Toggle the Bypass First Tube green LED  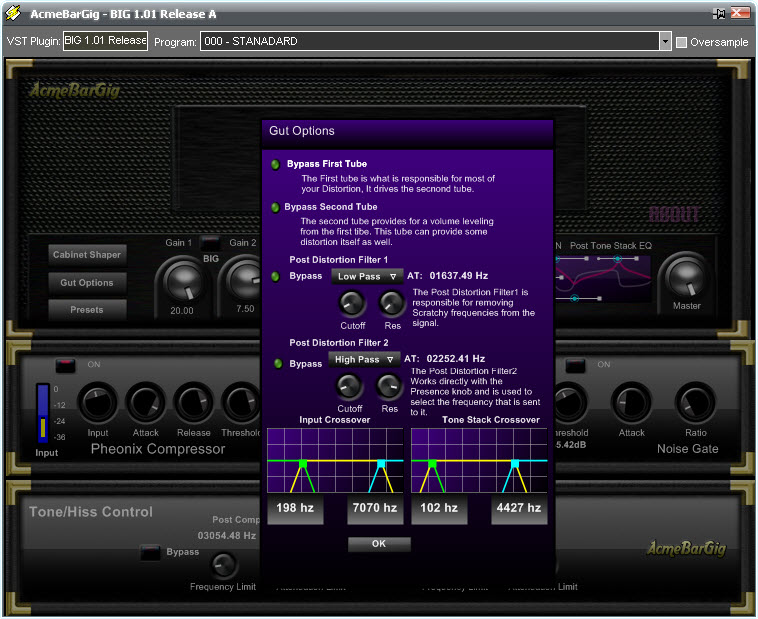(x=276, y=164)
